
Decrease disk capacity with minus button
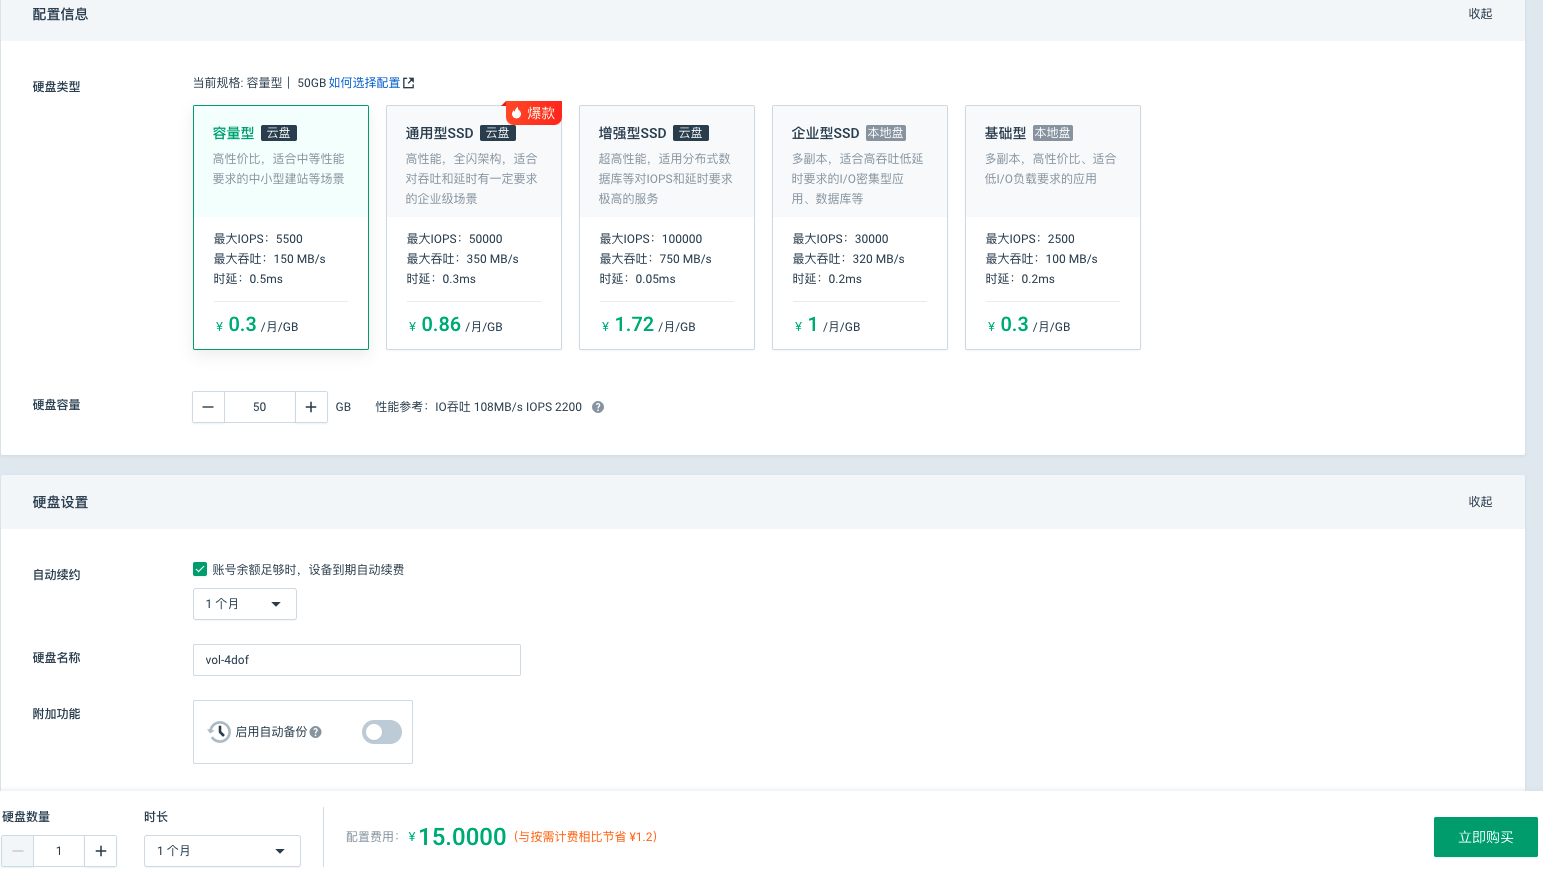[208, 407]
